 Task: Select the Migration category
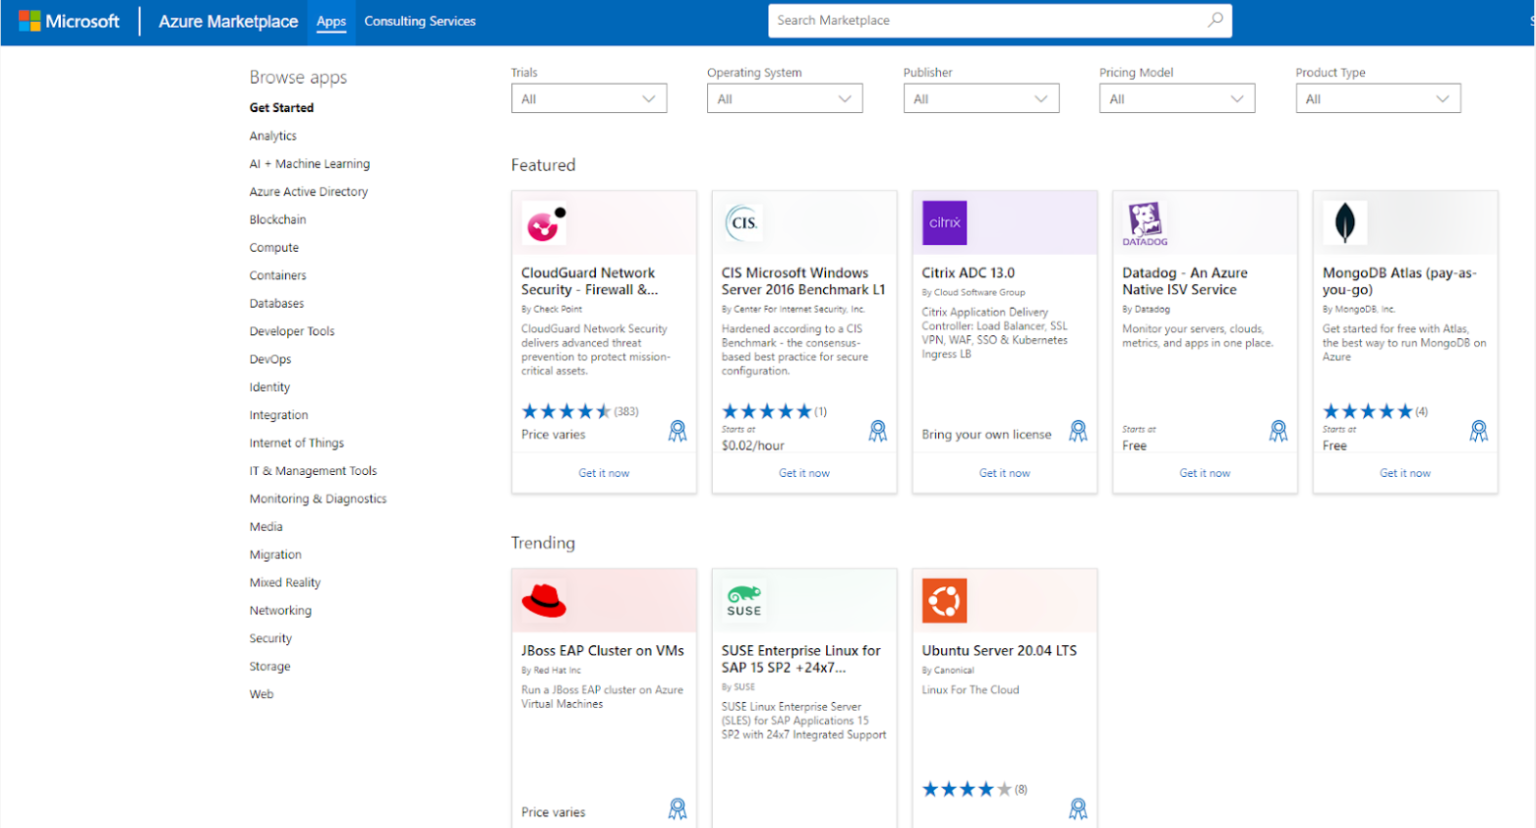click(276, 555)
